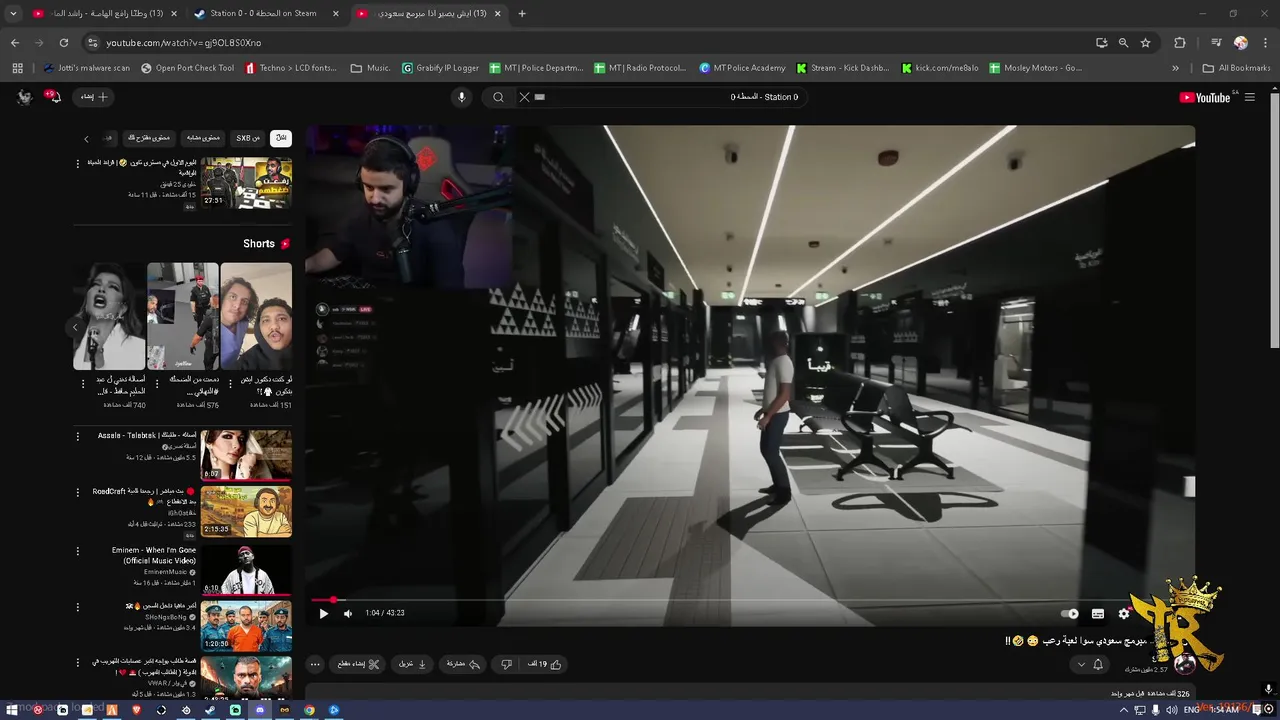Open a new browser tab with plus button
Viewport: 1280px width, 720px height.
[x=522, y=14]
